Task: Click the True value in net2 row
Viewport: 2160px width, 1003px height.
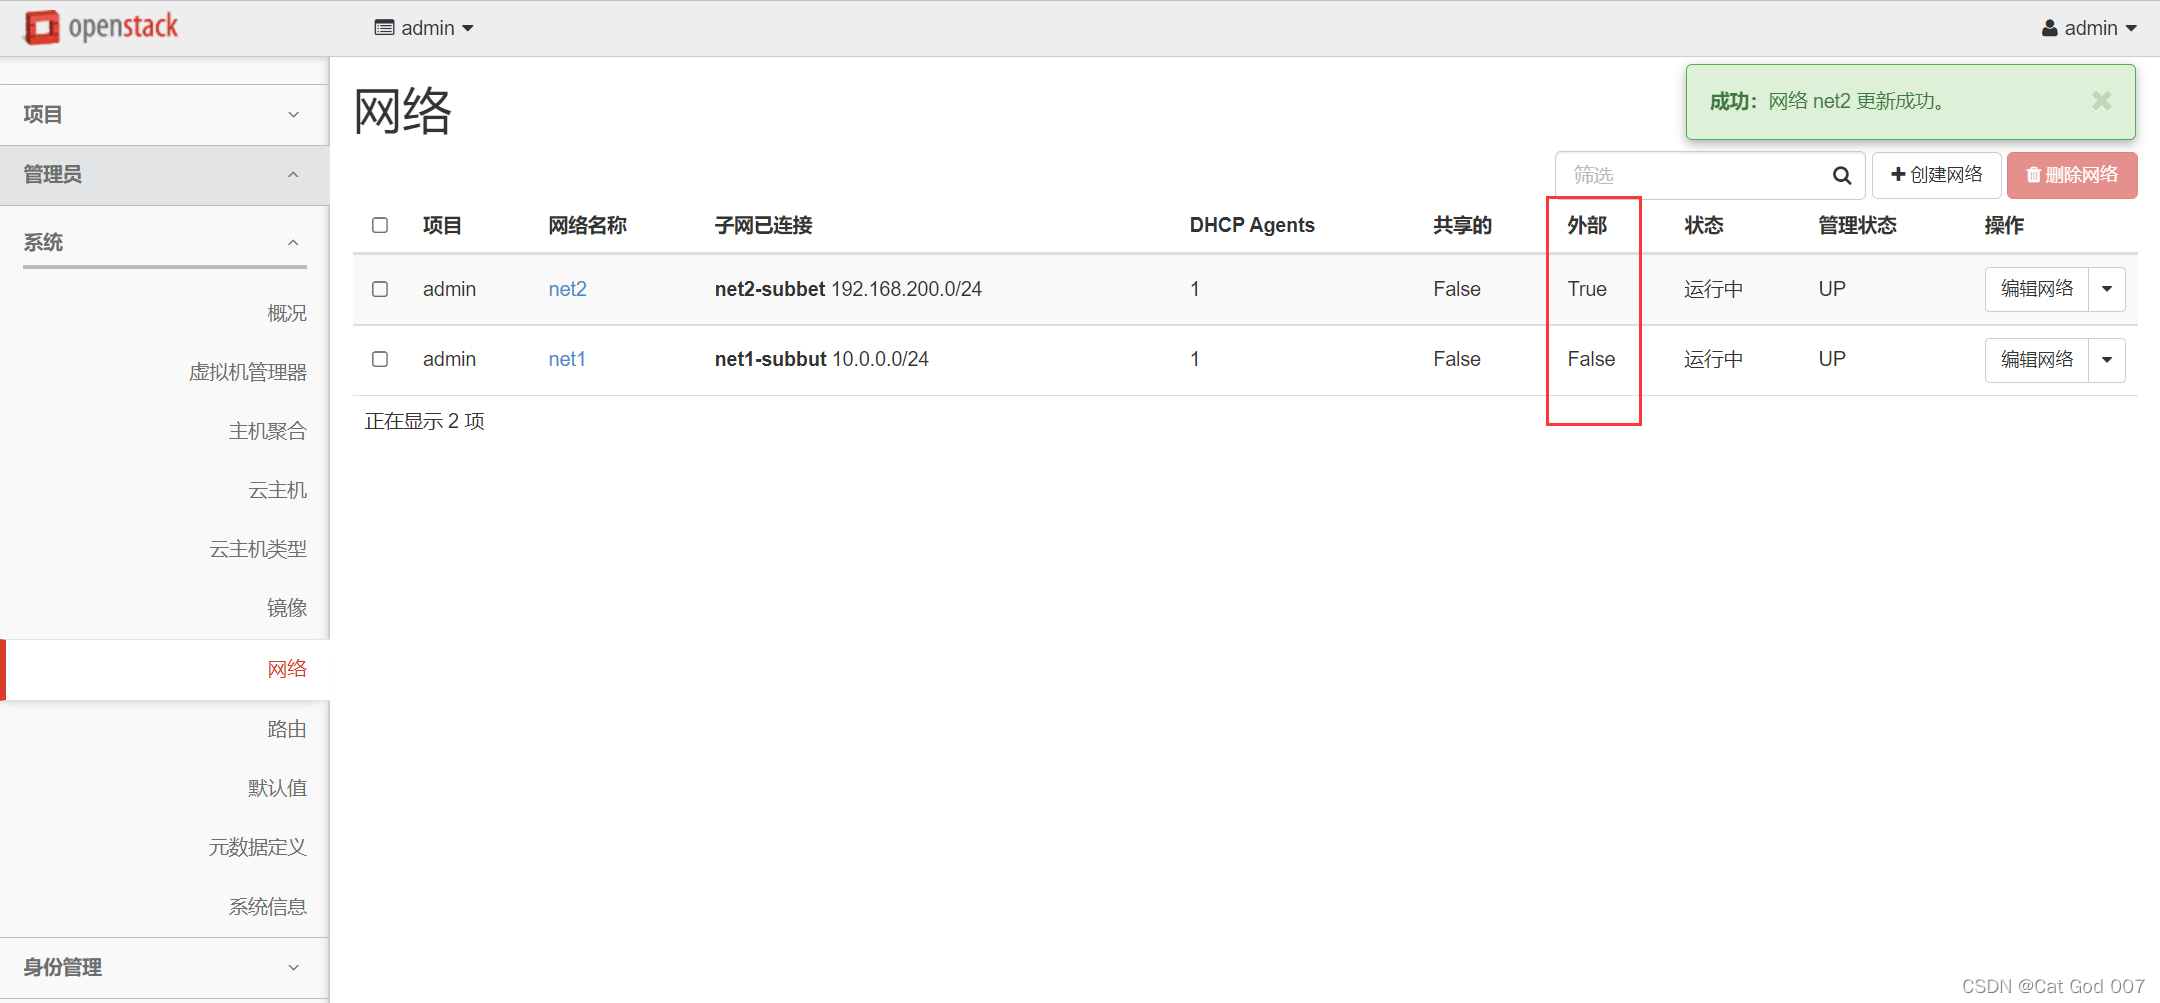Action: (1587, 289)
